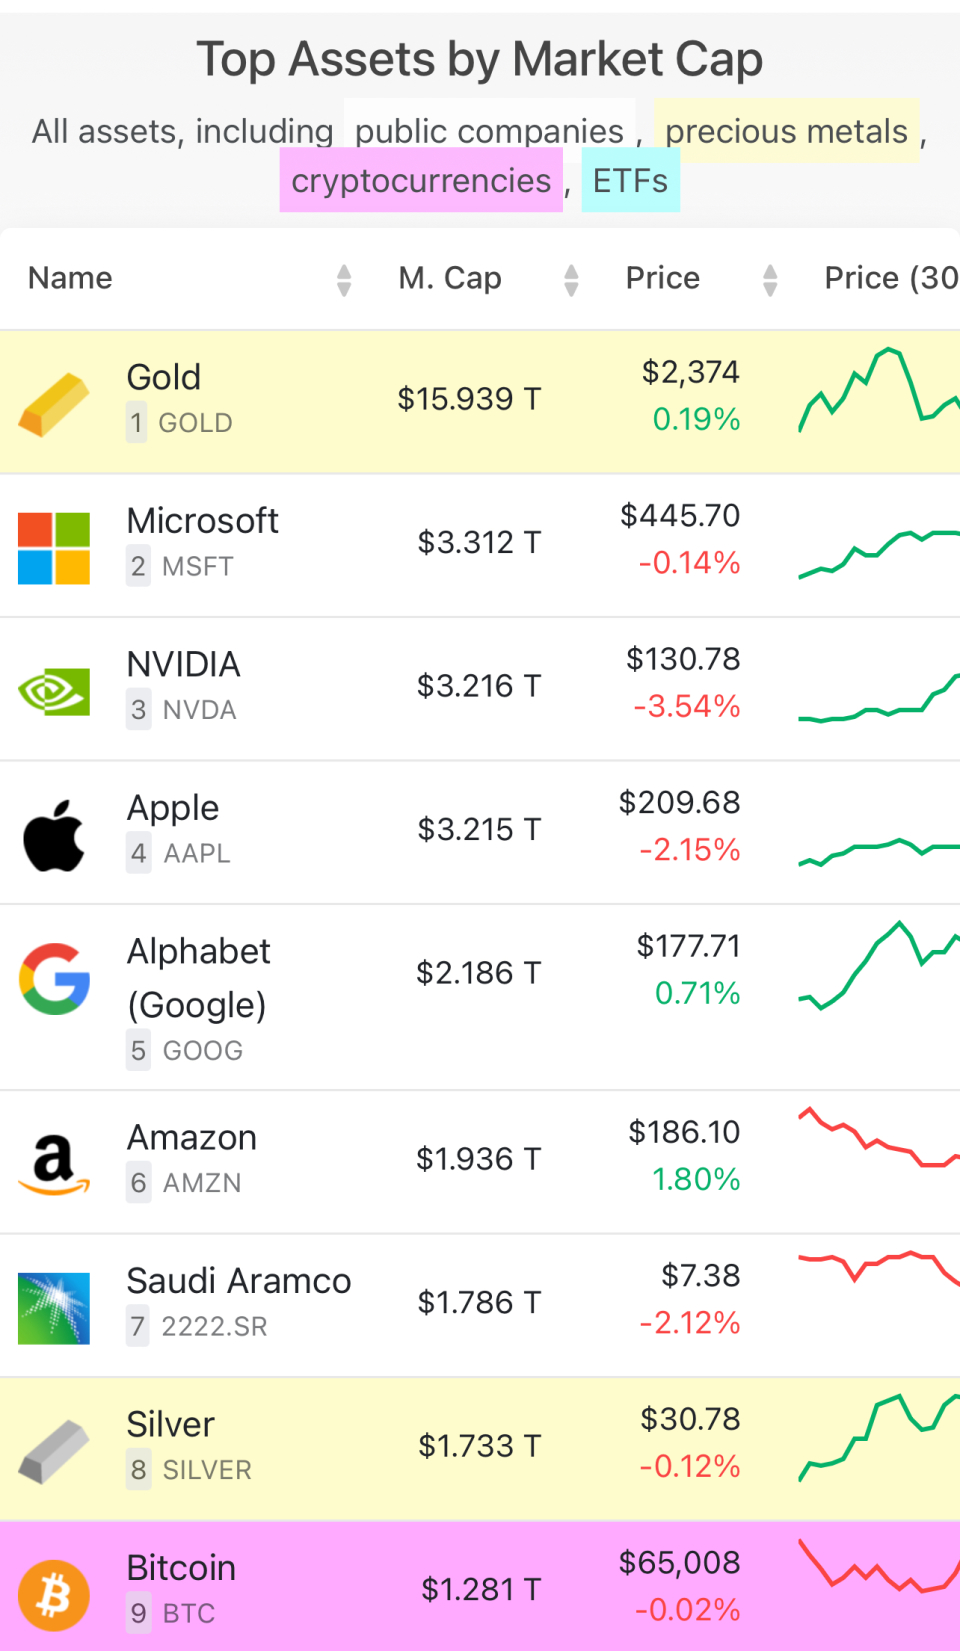This screenshot has width=960, height=1651.
Task: Toggle the public companies filter
Action: click(x=489, y=131)
